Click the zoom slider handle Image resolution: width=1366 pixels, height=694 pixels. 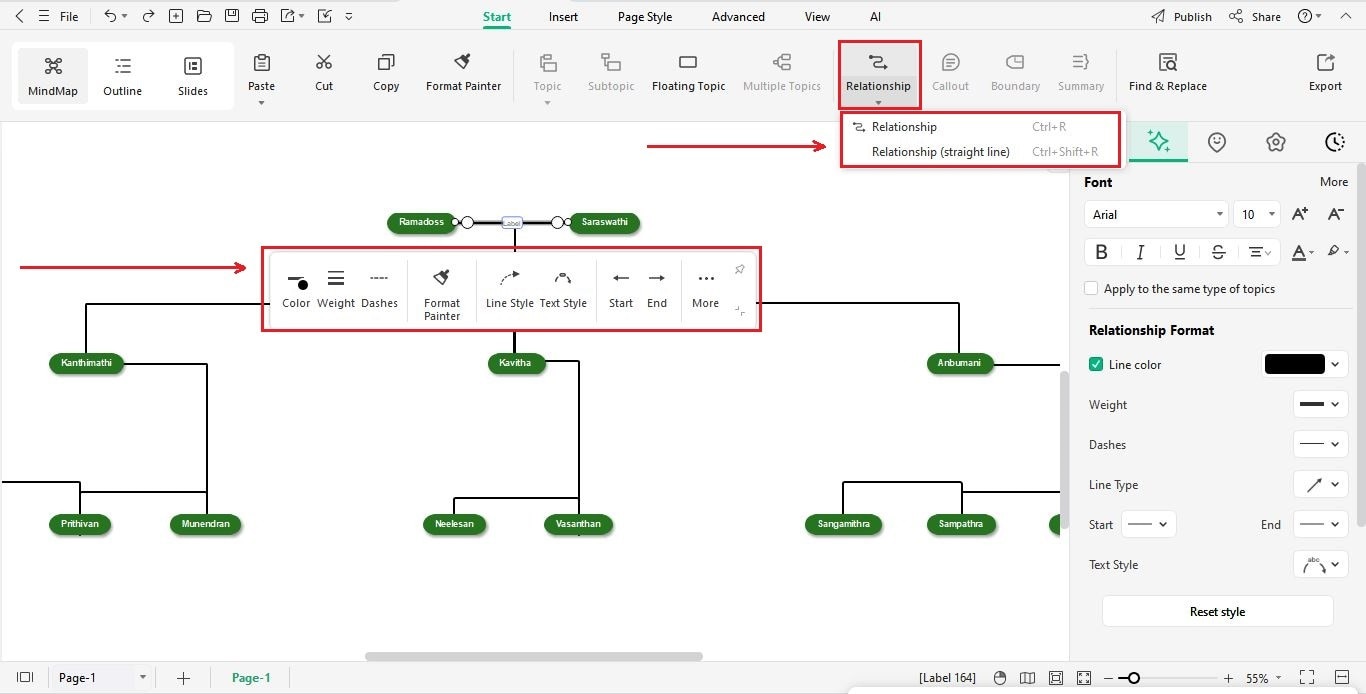point(1133,678)
